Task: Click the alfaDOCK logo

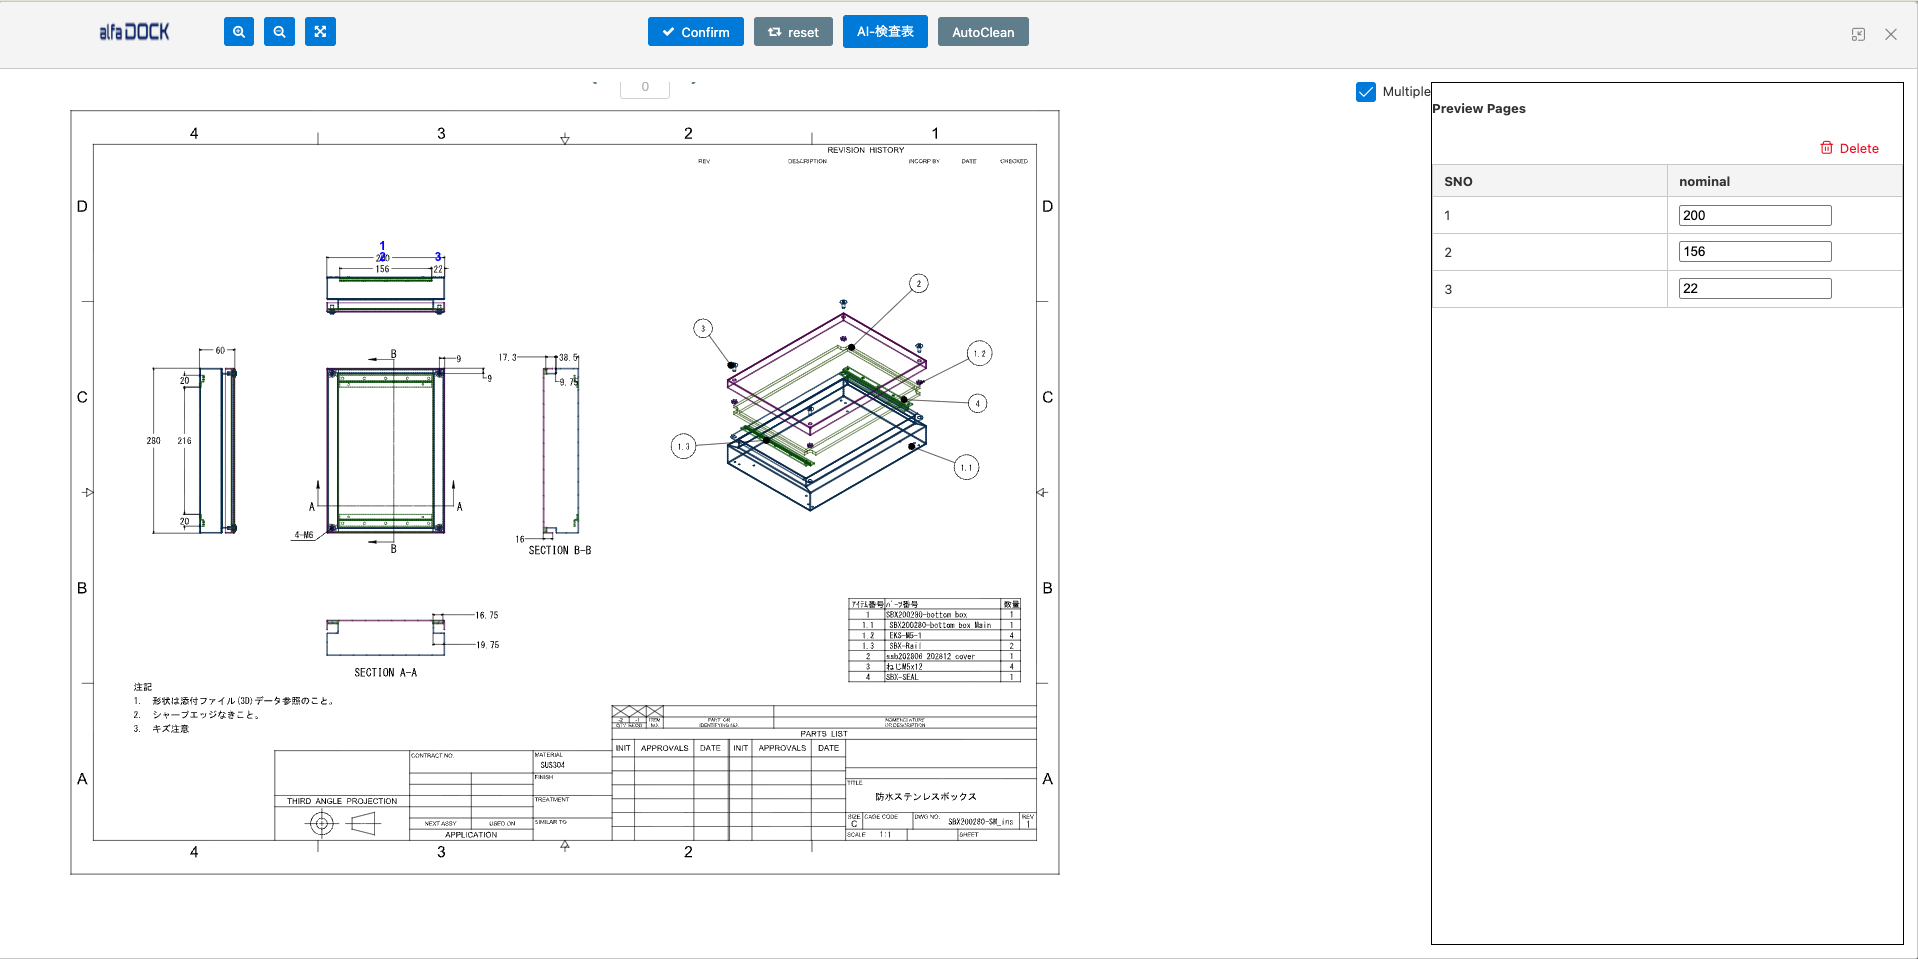Action: click(134, 32)
